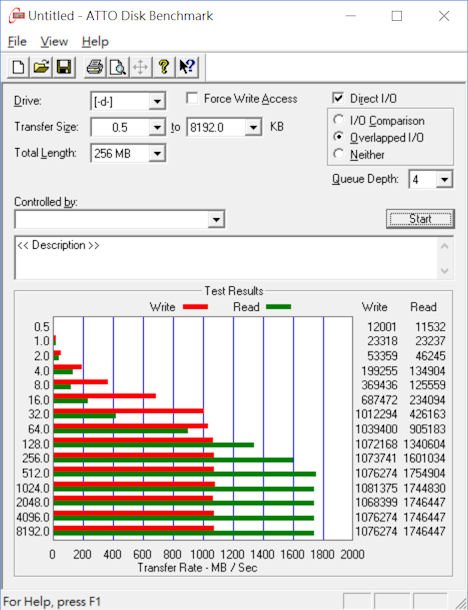The height and width of the screenshot is (610, 468).
Task: Open the Controlled by combo box
Action: [x=119, y=220]
